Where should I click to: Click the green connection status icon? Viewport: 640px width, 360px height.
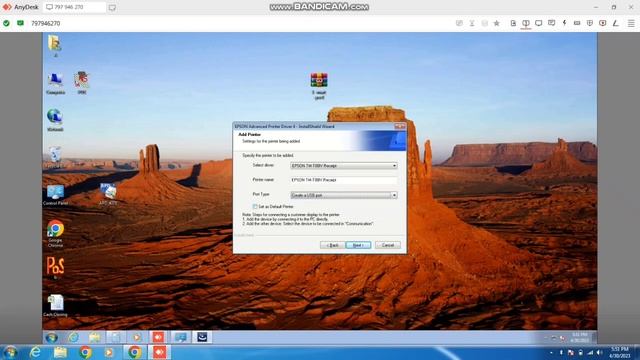(6, 23)
